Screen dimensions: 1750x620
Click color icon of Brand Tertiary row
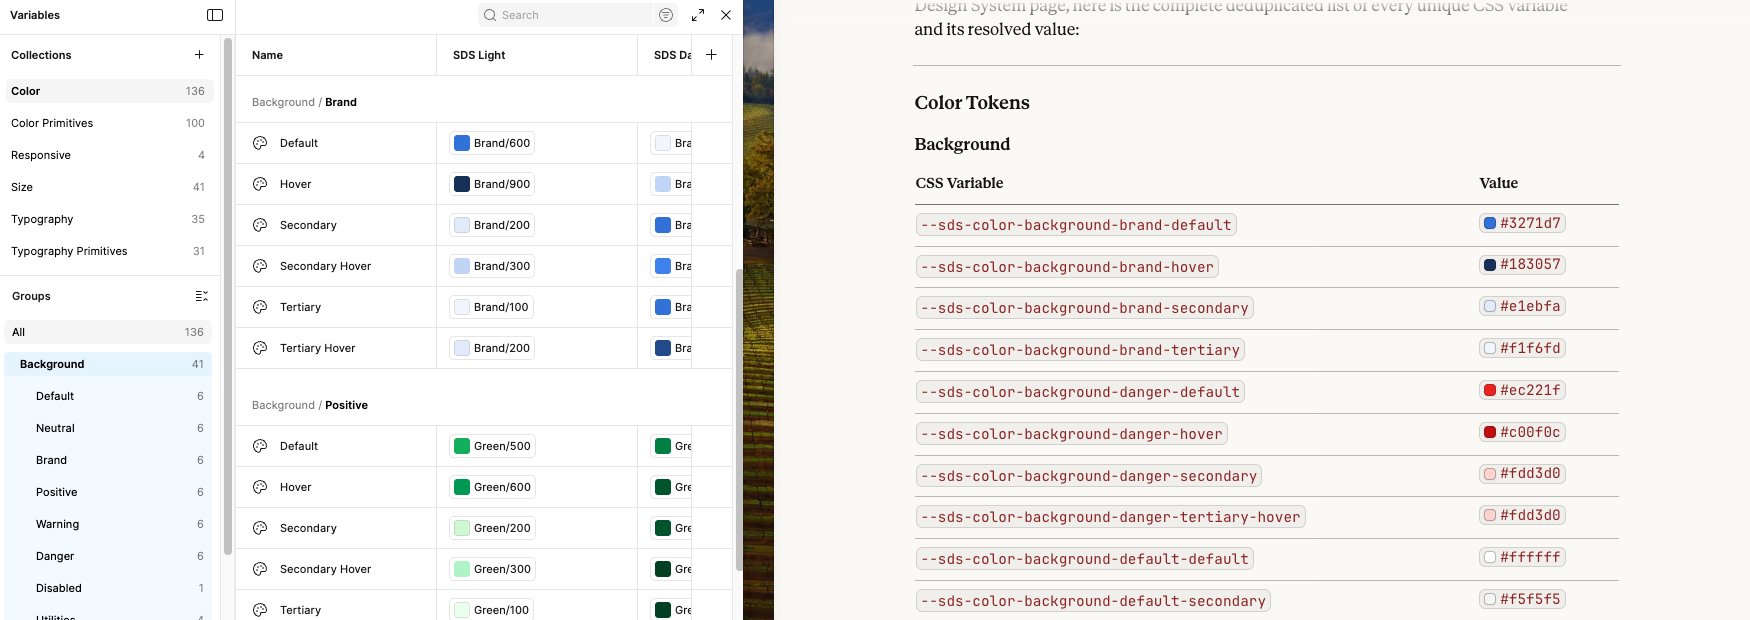click(260, 307)
